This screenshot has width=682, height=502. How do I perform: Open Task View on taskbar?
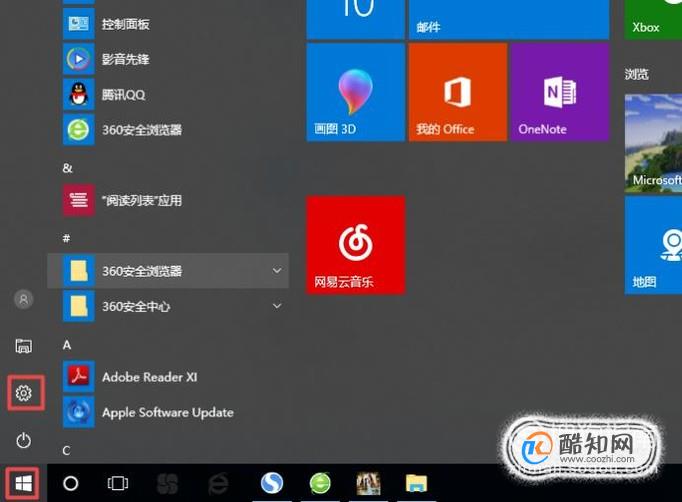(117, 483)
